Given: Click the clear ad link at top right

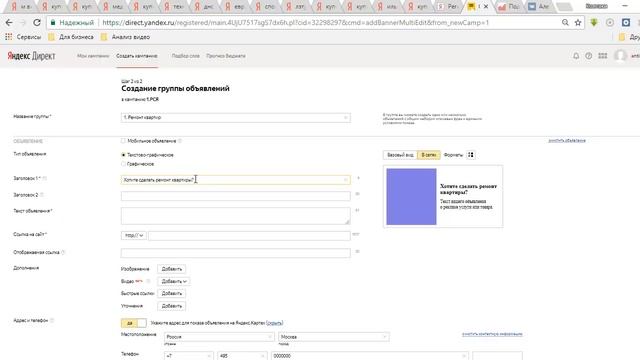Looking at the screenshot, I should click(x=567, y=140).
